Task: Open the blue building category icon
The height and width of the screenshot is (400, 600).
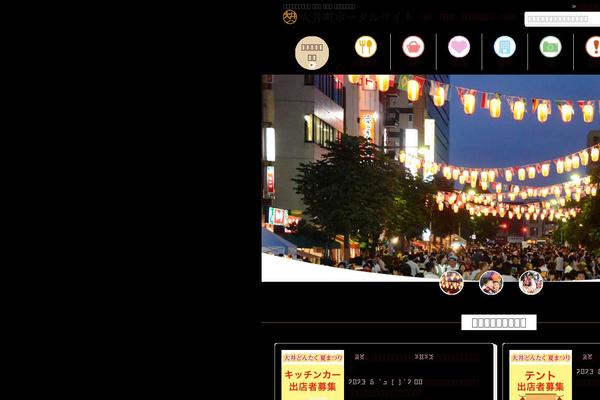Action: (504, 47)
